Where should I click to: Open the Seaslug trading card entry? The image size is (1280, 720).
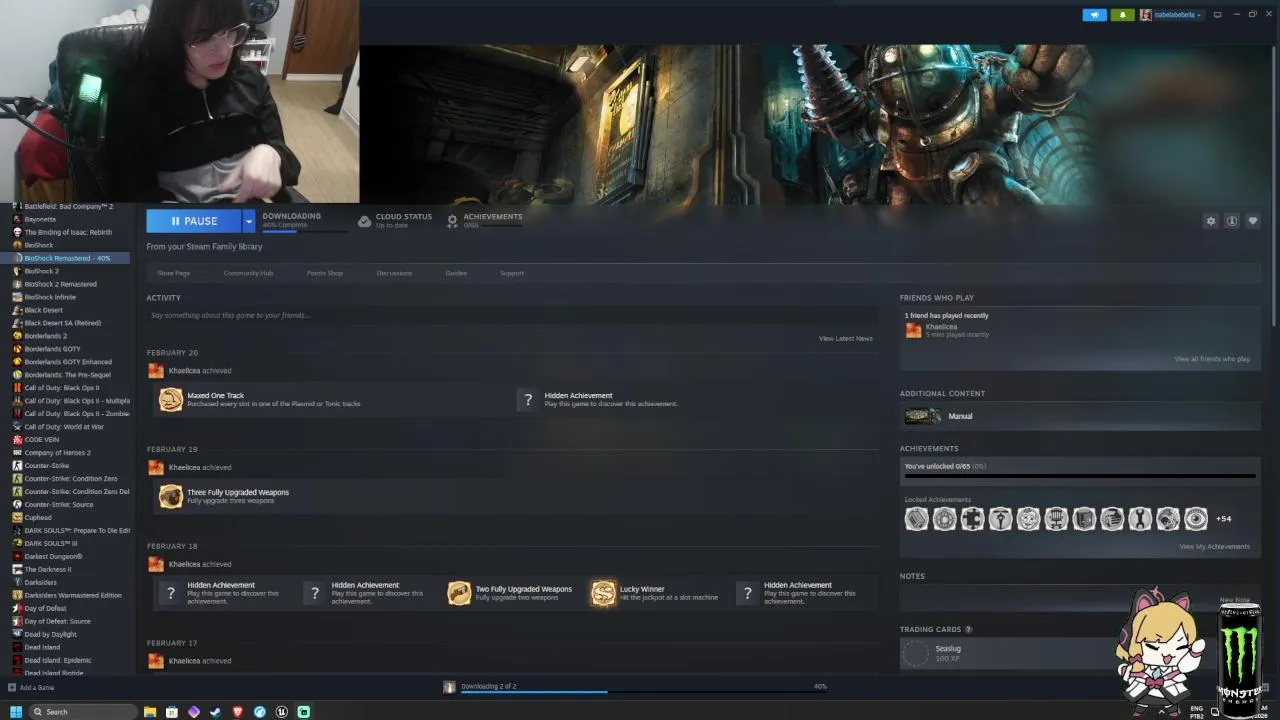[1010, 653]
